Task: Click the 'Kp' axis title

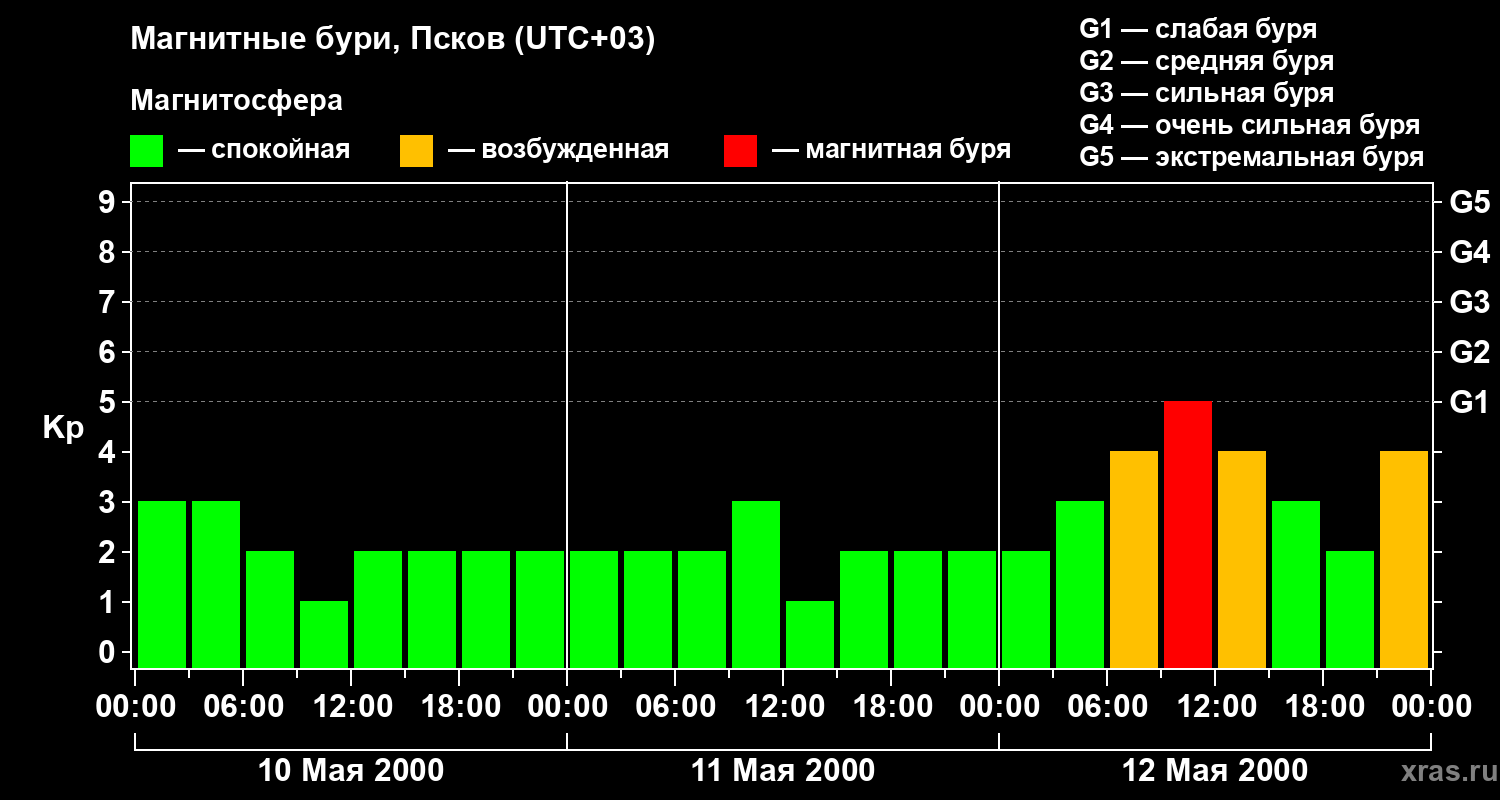Action: coord(63,428)
